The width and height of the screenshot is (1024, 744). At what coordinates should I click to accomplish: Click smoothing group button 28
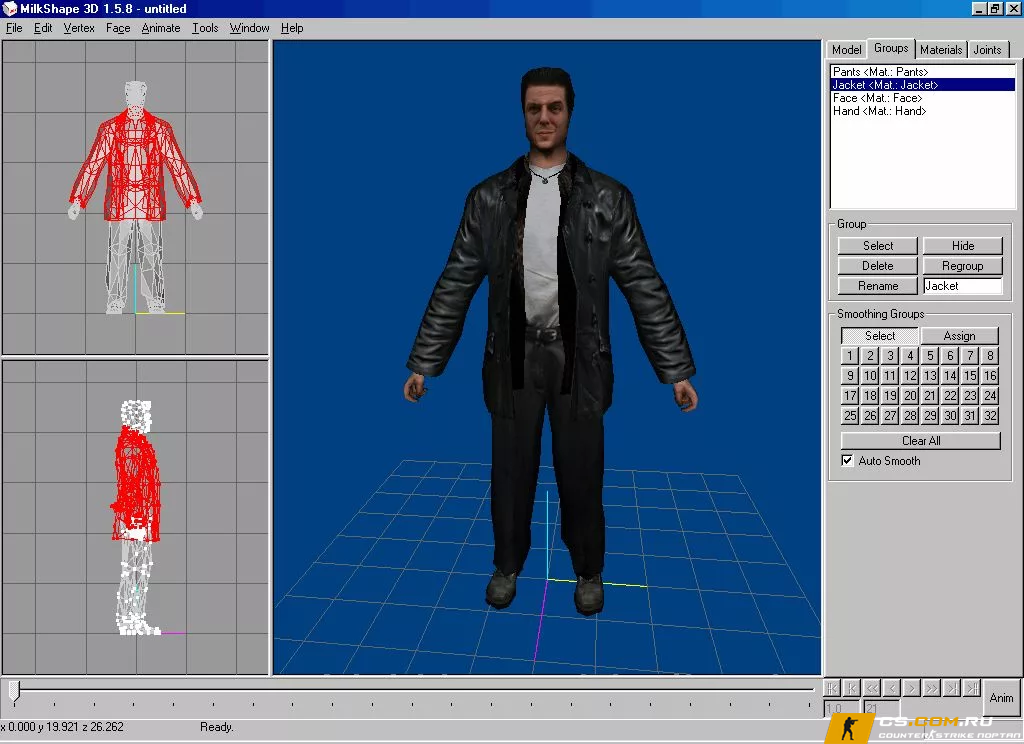pyautogui.click(x=910, y=415)
